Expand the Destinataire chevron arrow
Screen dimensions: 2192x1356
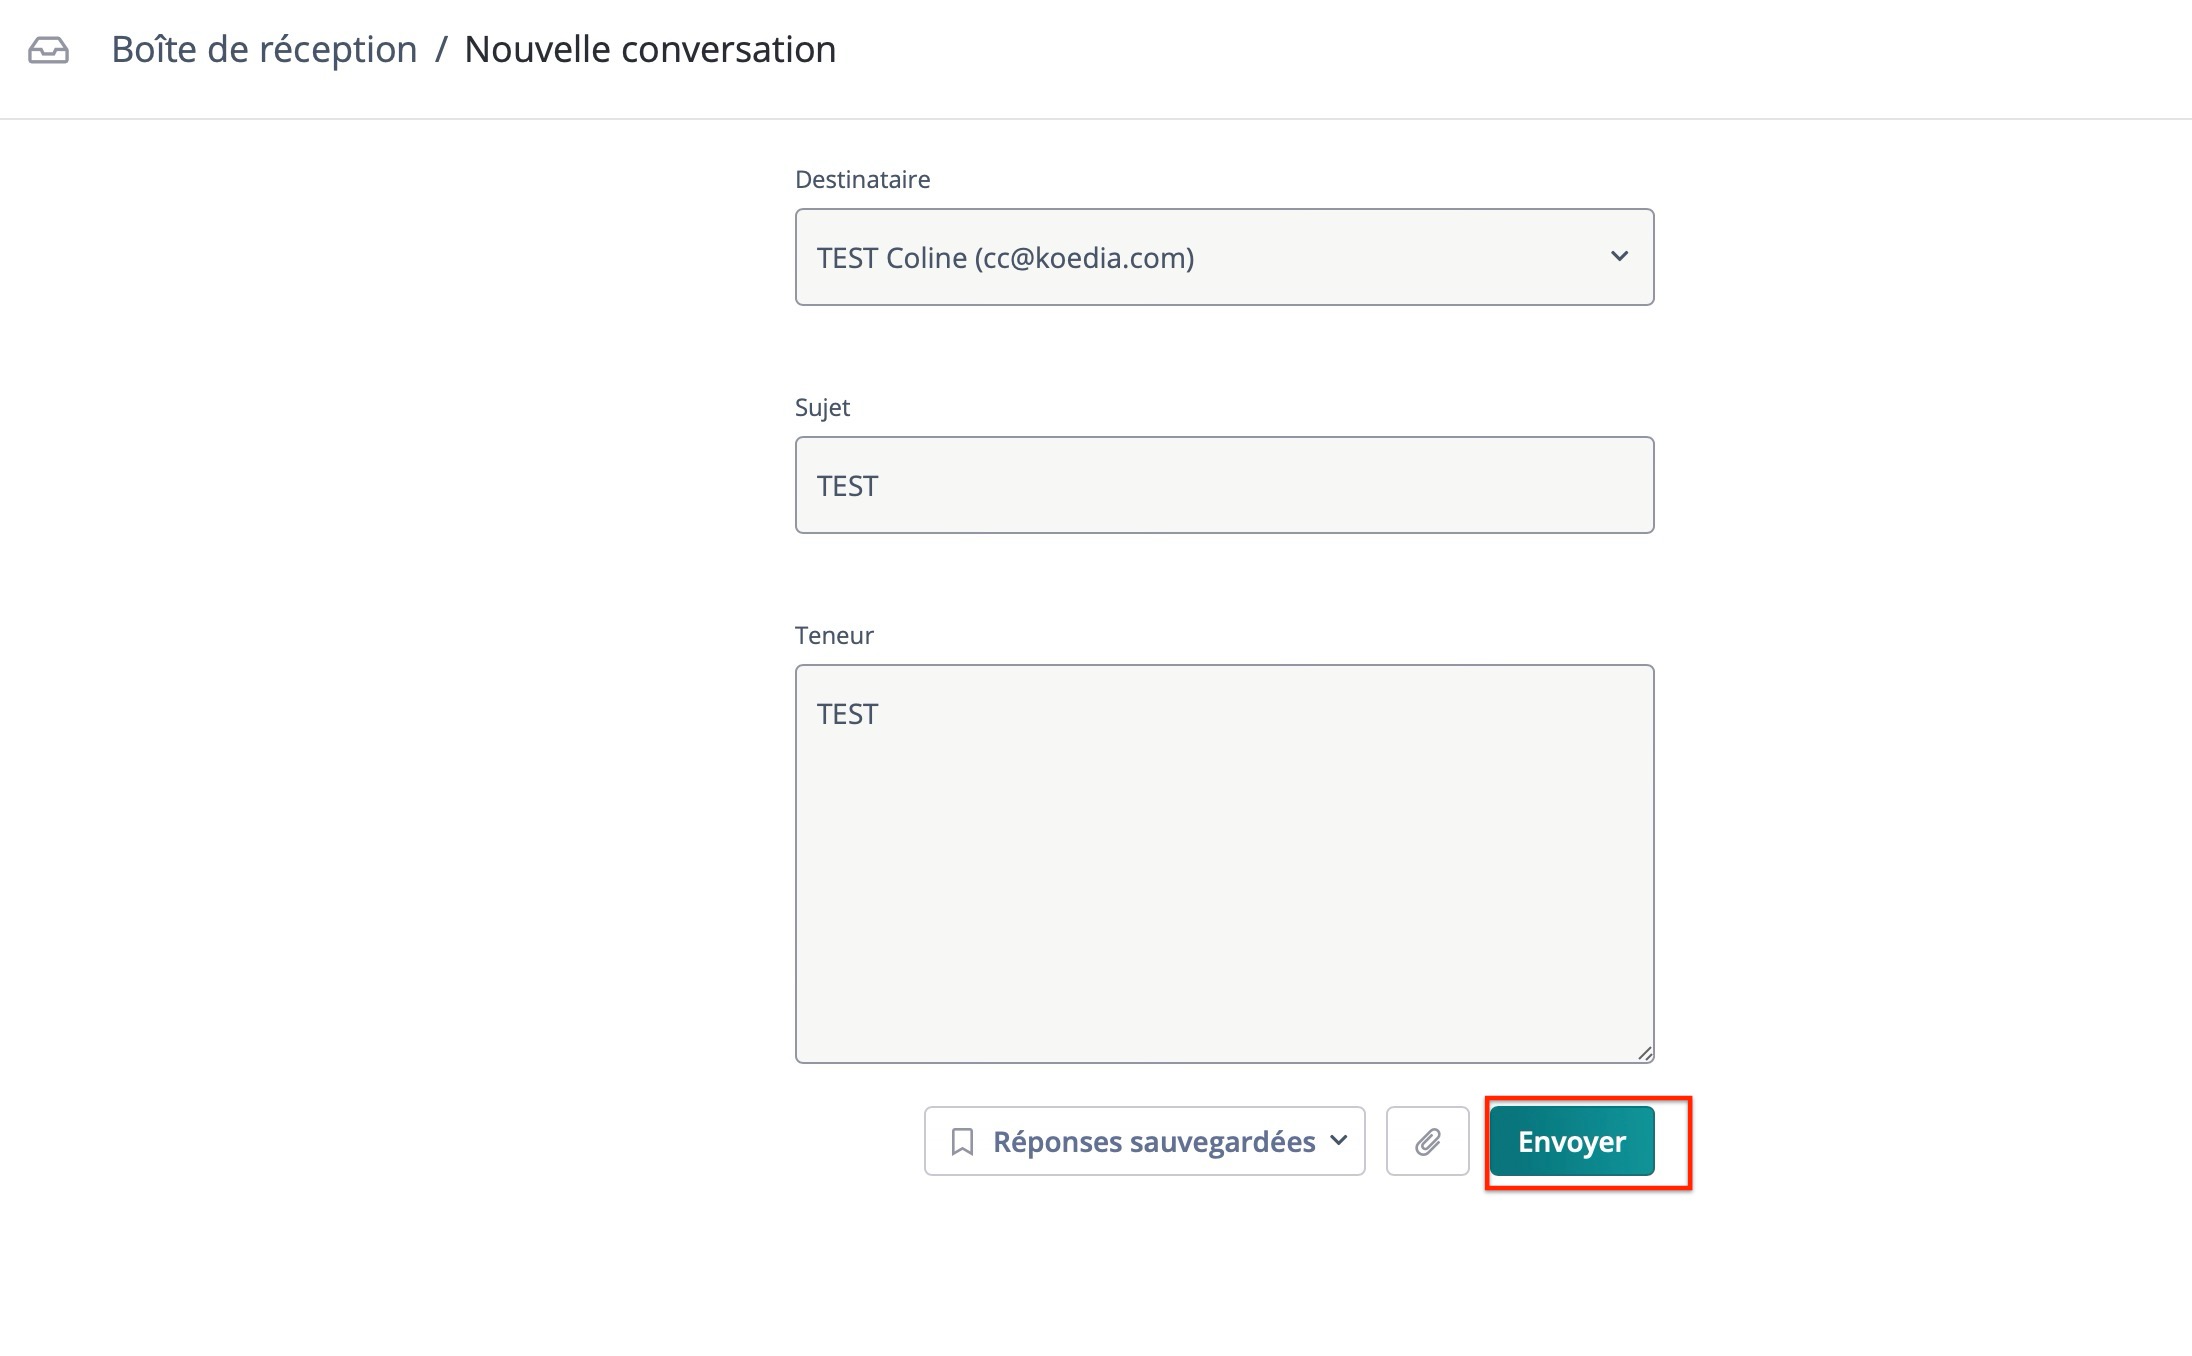point(1619,257)
